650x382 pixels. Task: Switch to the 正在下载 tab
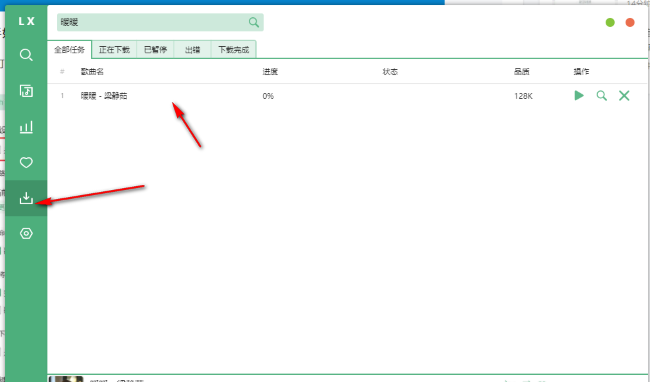coord(114,50)
